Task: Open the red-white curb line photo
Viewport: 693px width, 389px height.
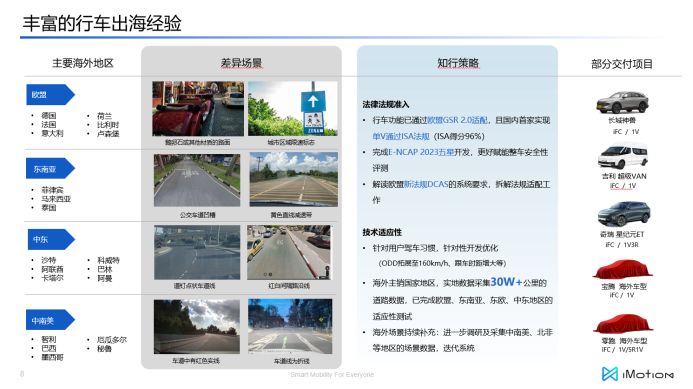Action: tap(289, 252)
